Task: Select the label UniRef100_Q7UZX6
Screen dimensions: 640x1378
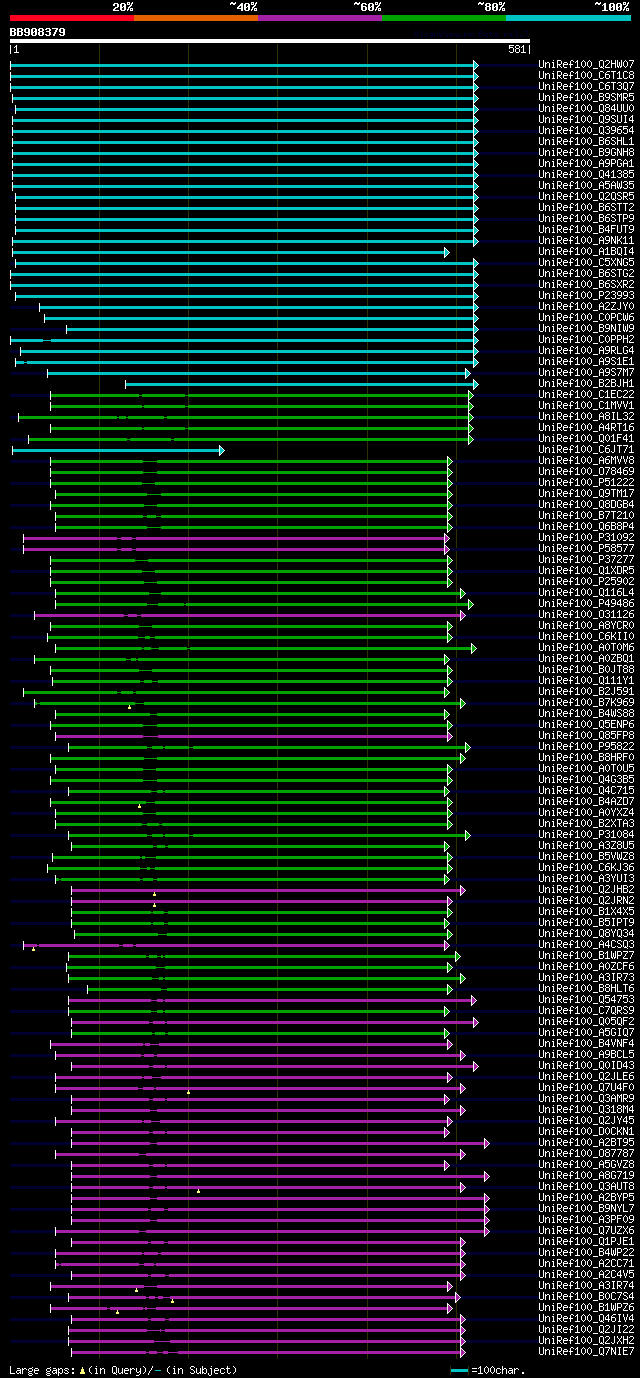Action: coord(586,1231)
